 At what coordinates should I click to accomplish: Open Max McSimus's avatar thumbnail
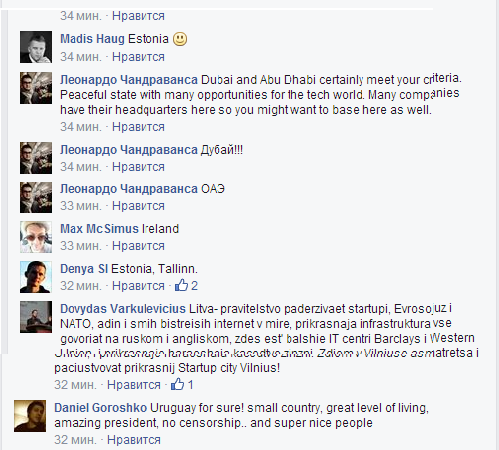coord(36,237)
